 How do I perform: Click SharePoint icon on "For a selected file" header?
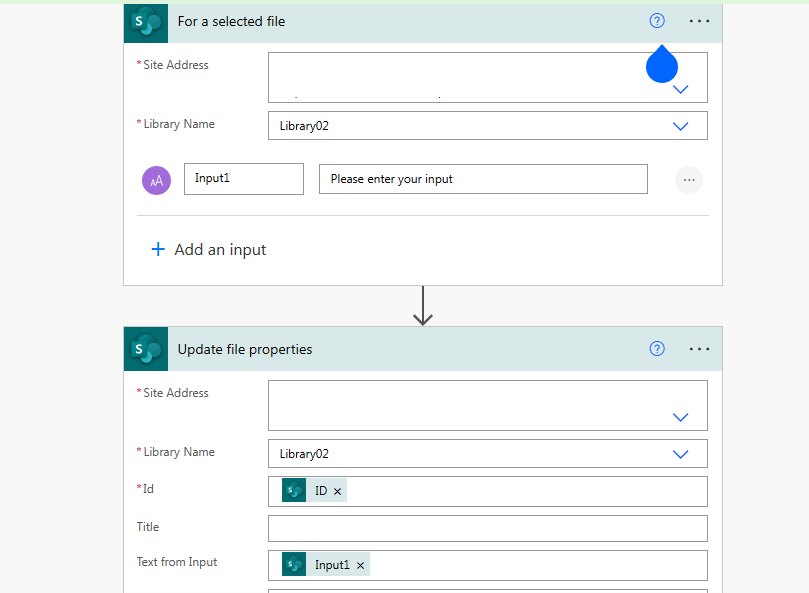point(146,23)
